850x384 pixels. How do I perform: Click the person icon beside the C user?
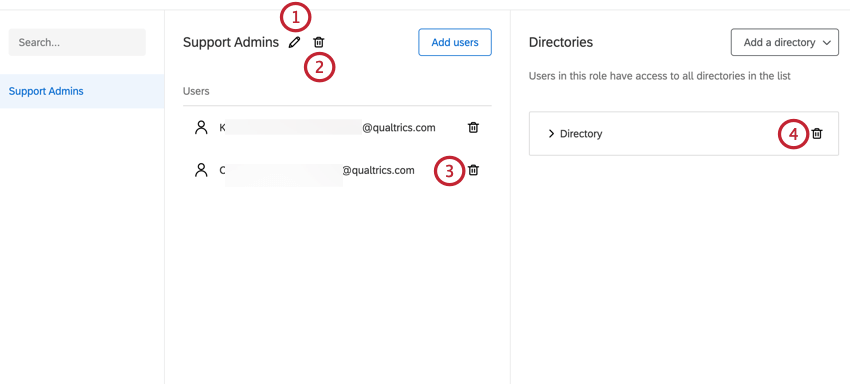[x=201, y=170]
